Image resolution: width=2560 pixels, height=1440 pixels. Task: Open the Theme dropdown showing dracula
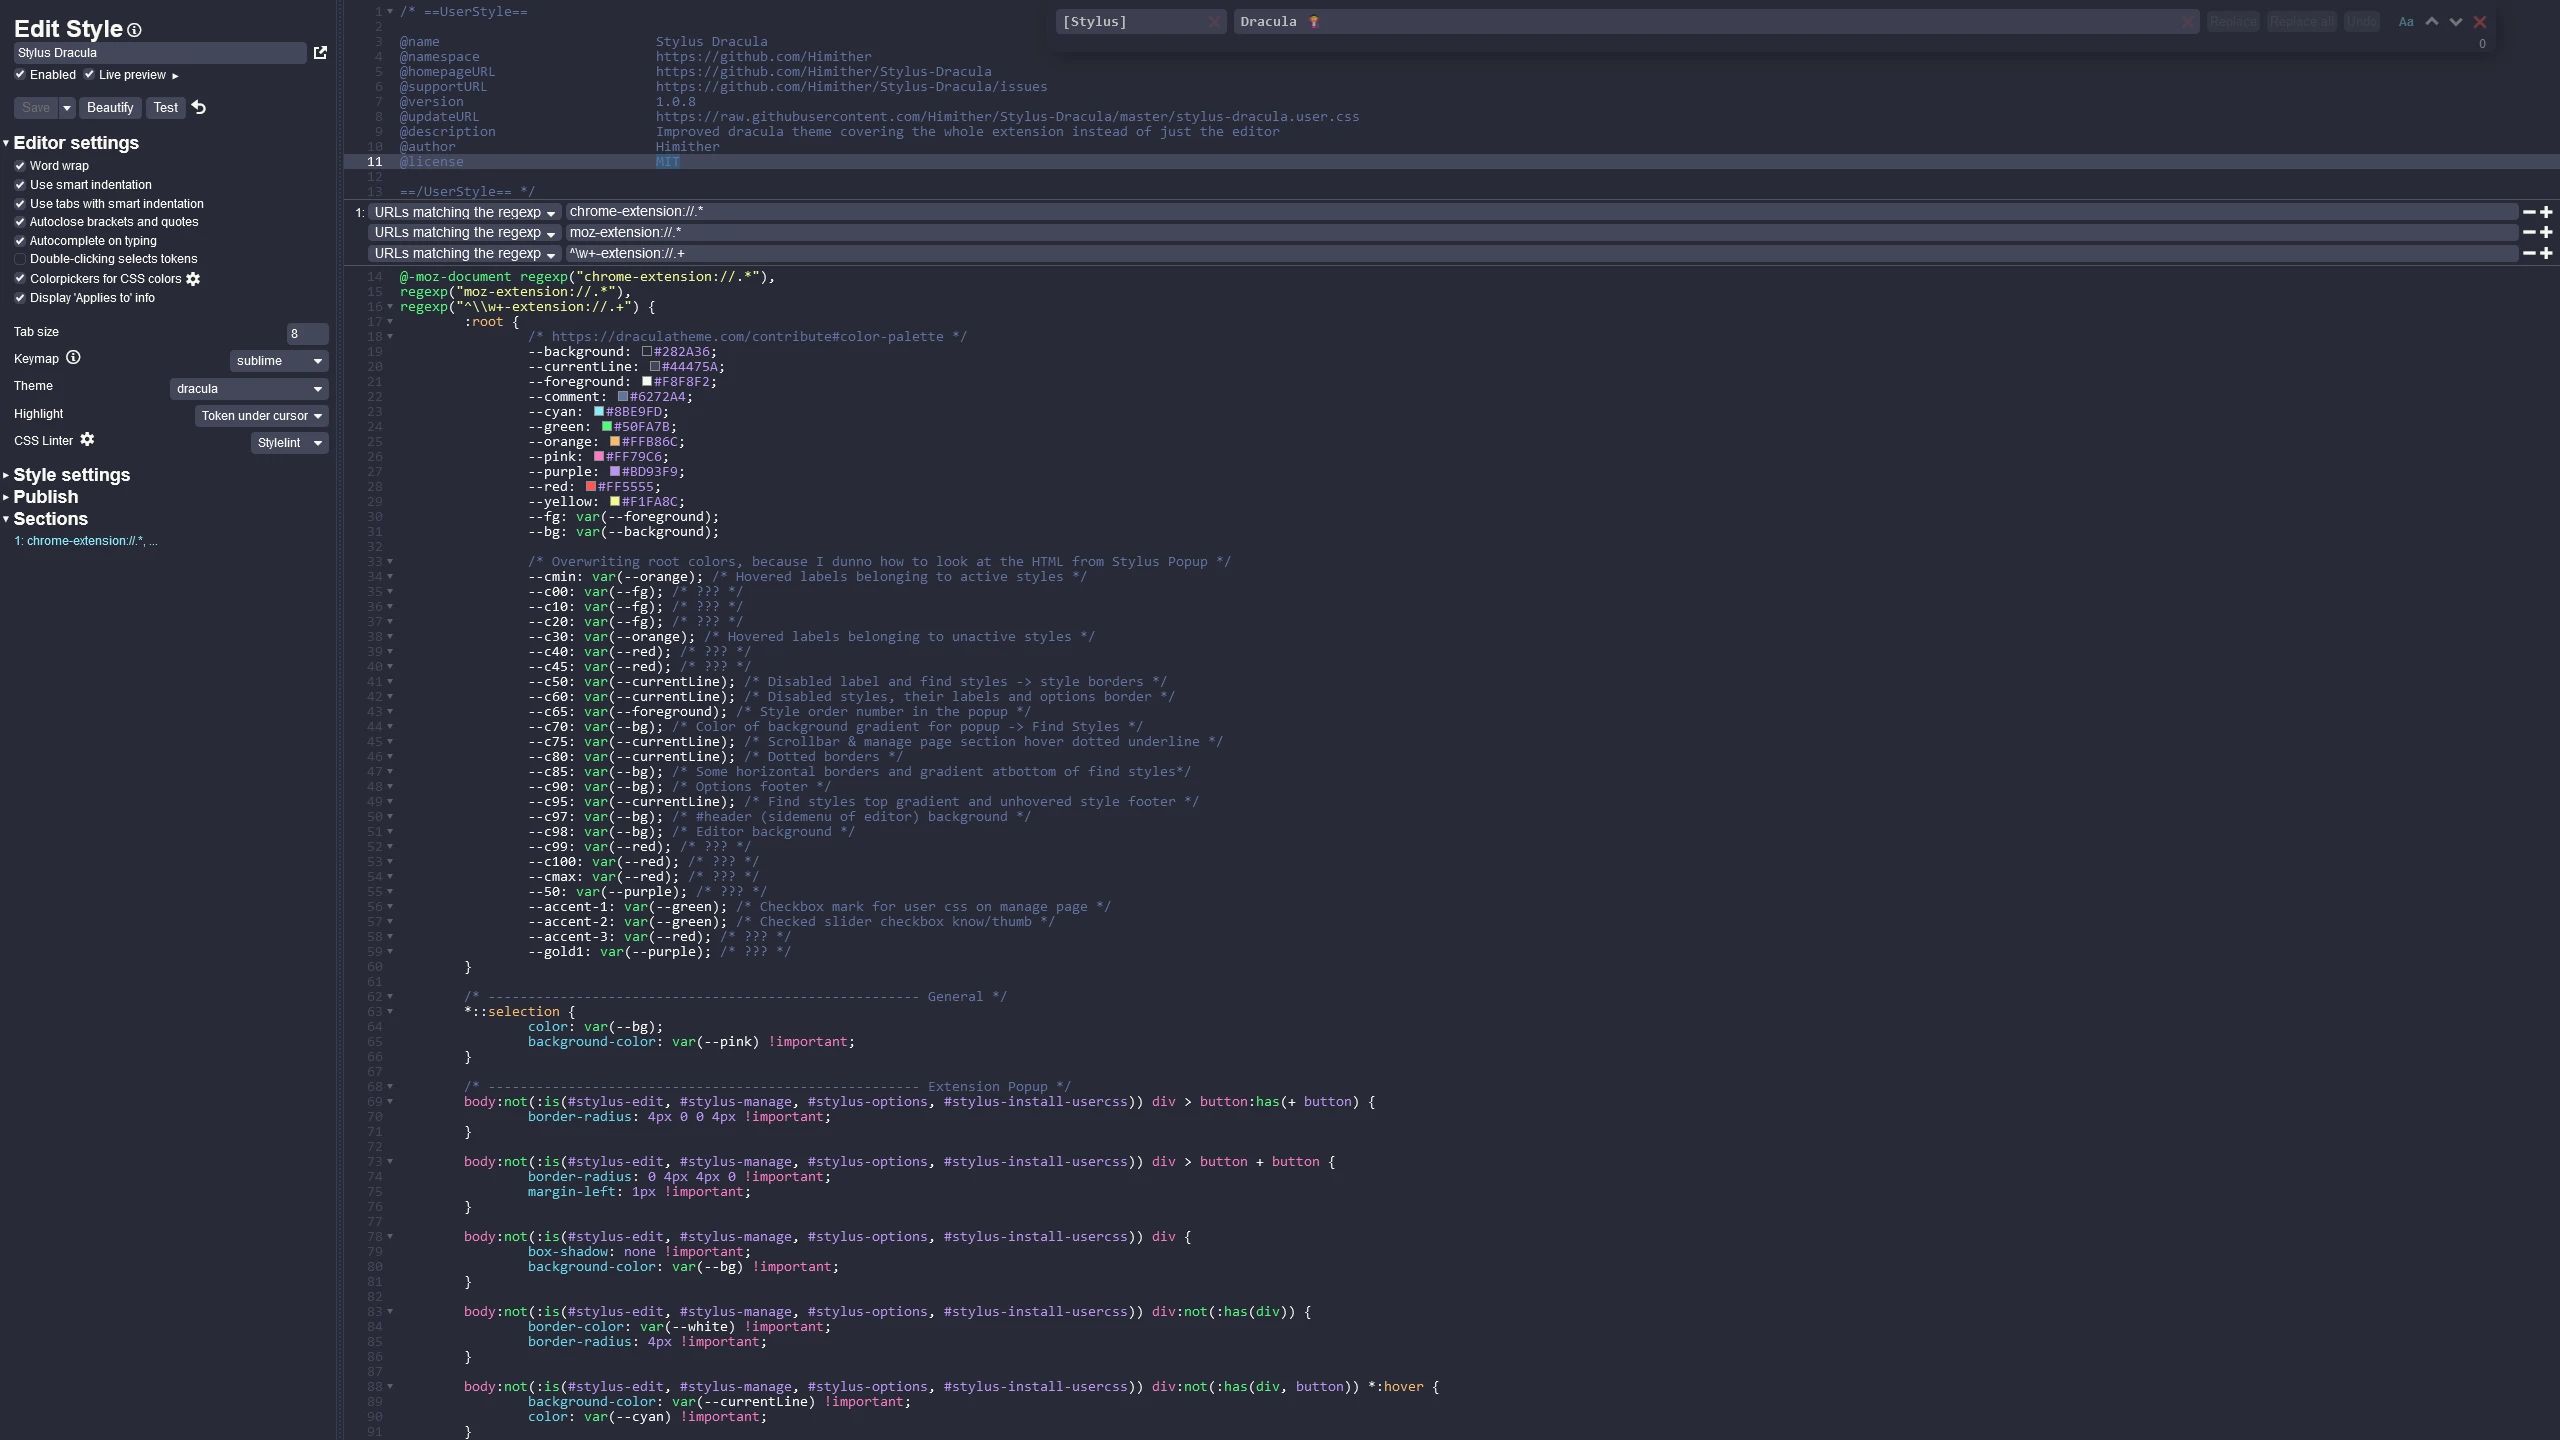click(x=246, y=387)
